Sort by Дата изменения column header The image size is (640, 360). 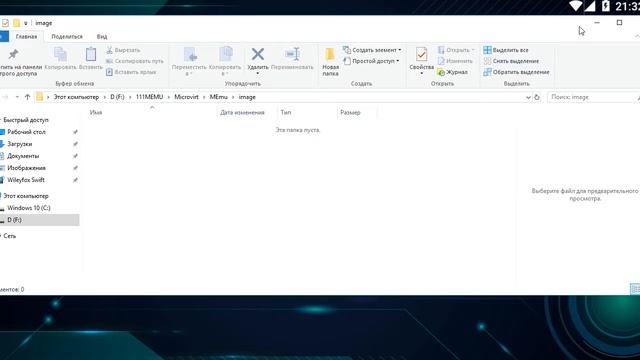(x=242, y=113)
